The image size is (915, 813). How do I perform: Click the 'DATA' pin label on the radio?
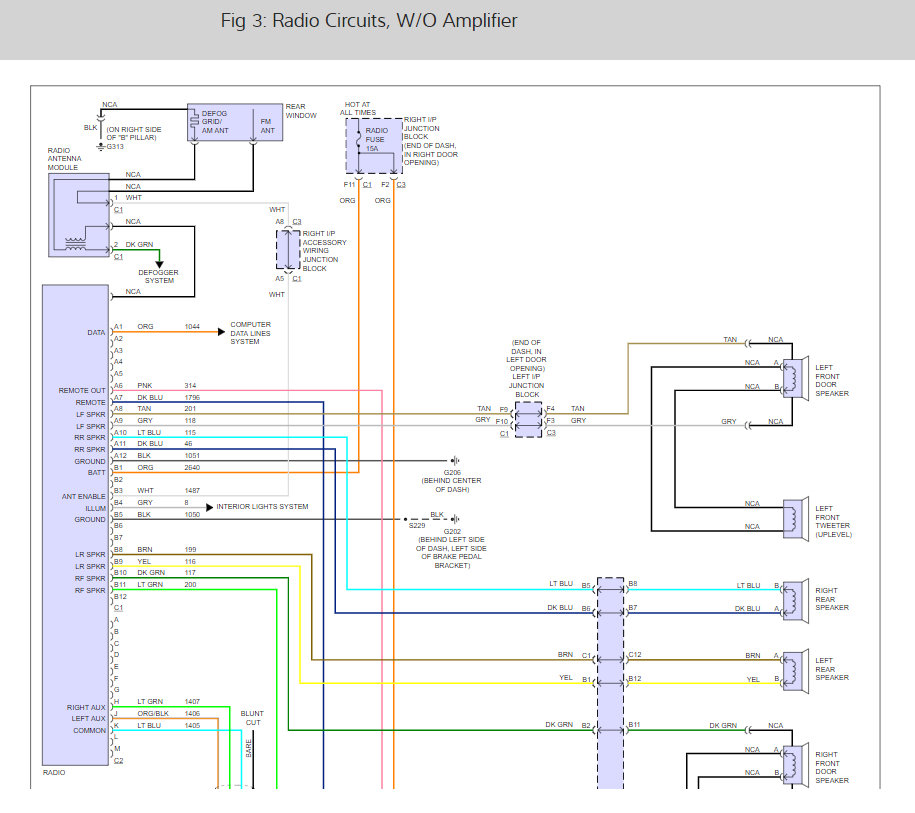pos(96,333)
